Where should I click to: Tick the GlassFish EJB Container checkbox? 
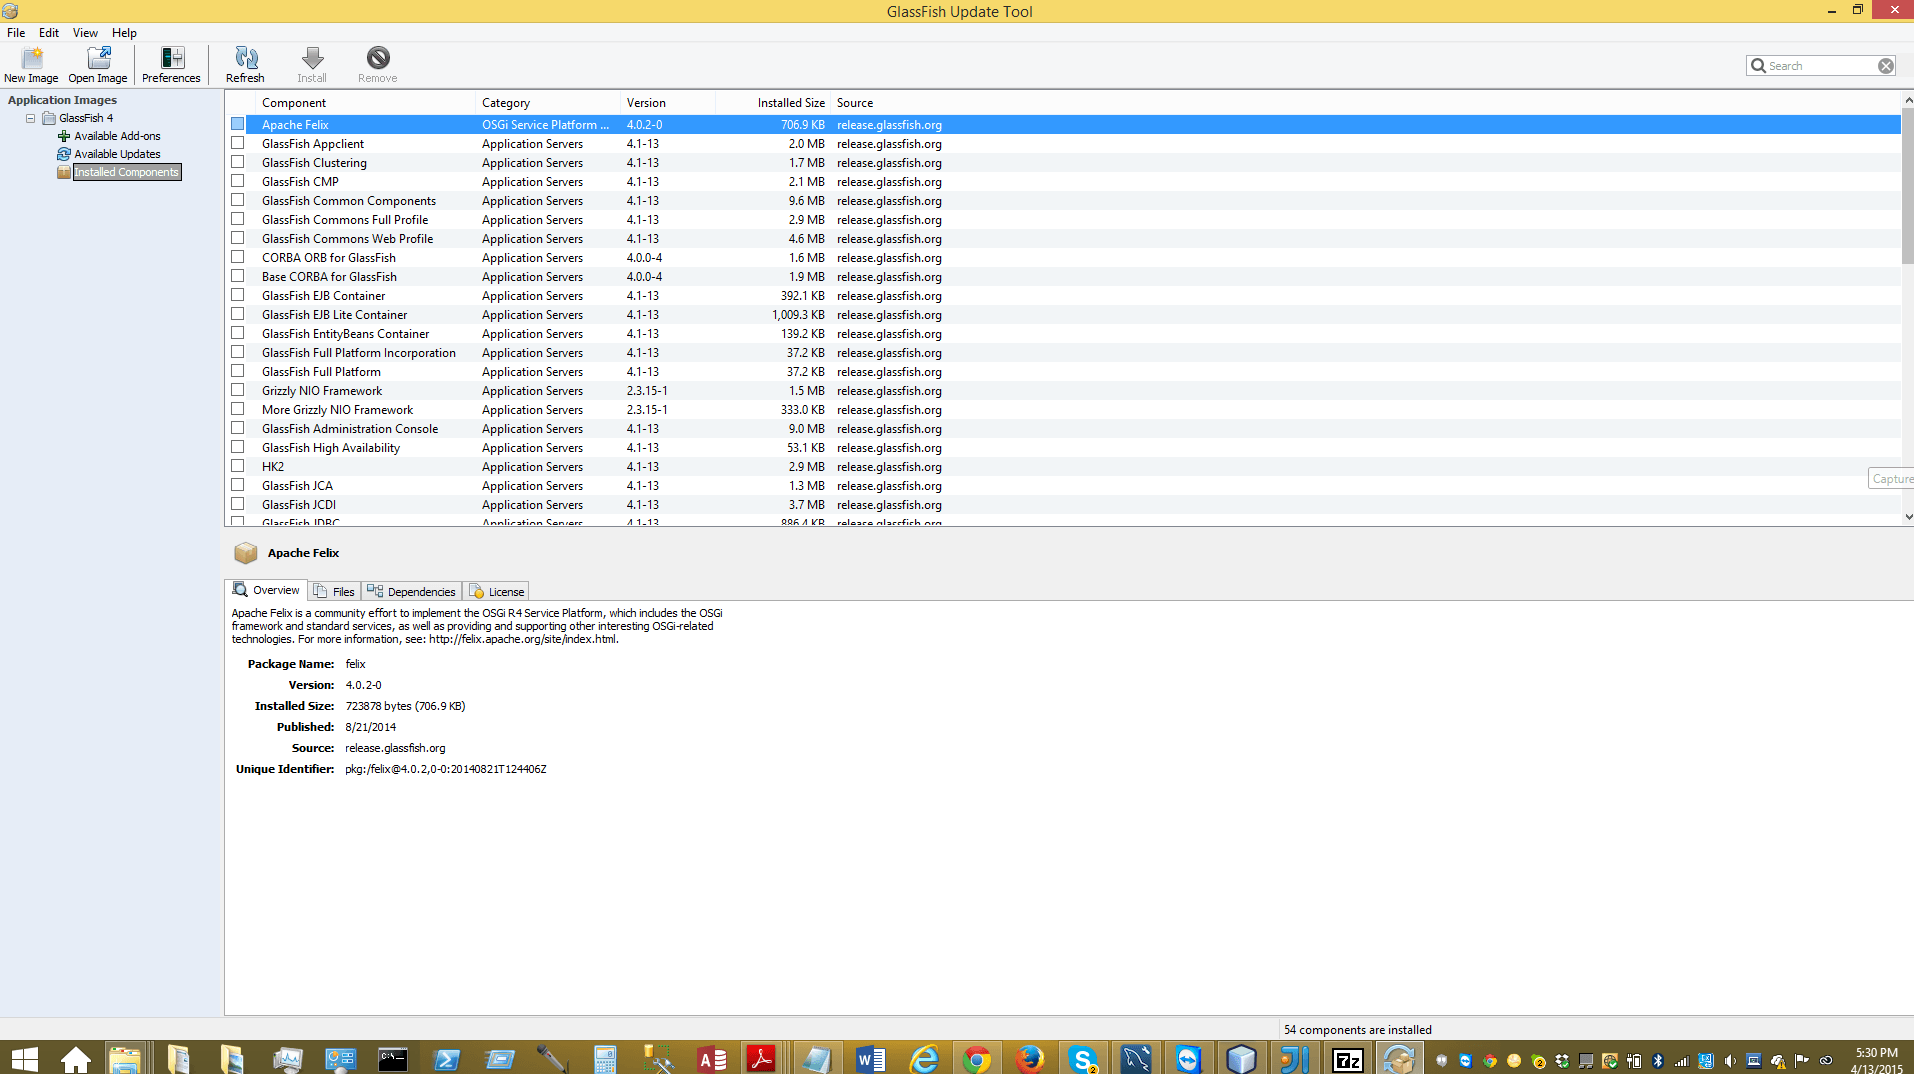[x=238, y=295]
